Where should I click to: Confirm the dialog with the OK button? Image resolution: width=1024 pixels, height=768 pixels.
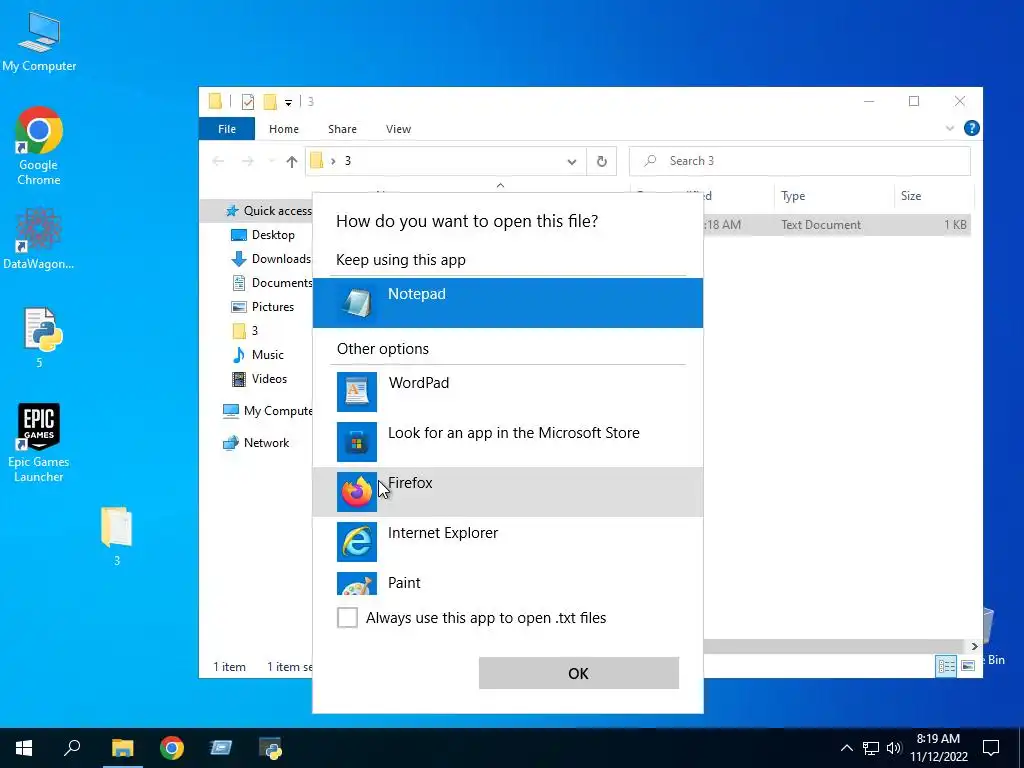(x=579, y=673)
